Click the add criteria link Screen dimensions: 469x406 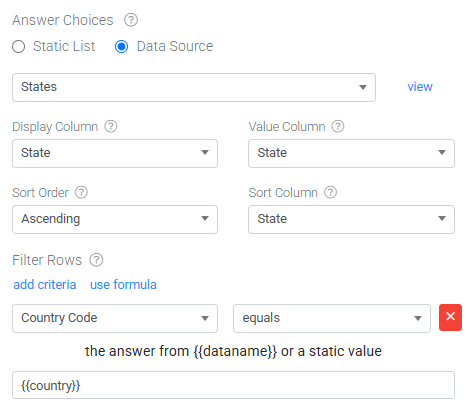(x=45, y=285)
